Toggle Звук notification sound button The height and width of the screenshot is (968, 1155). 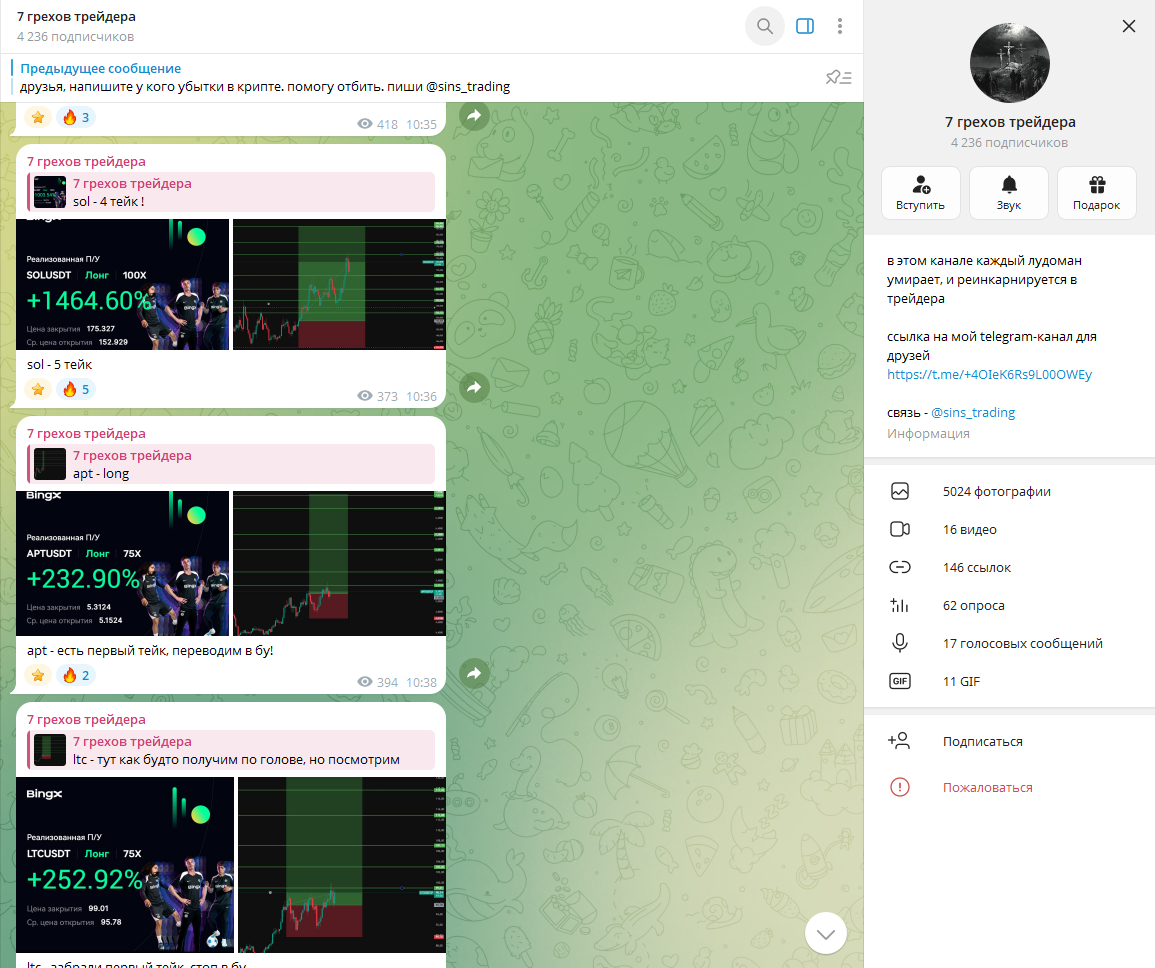(x=1008, y=193)
